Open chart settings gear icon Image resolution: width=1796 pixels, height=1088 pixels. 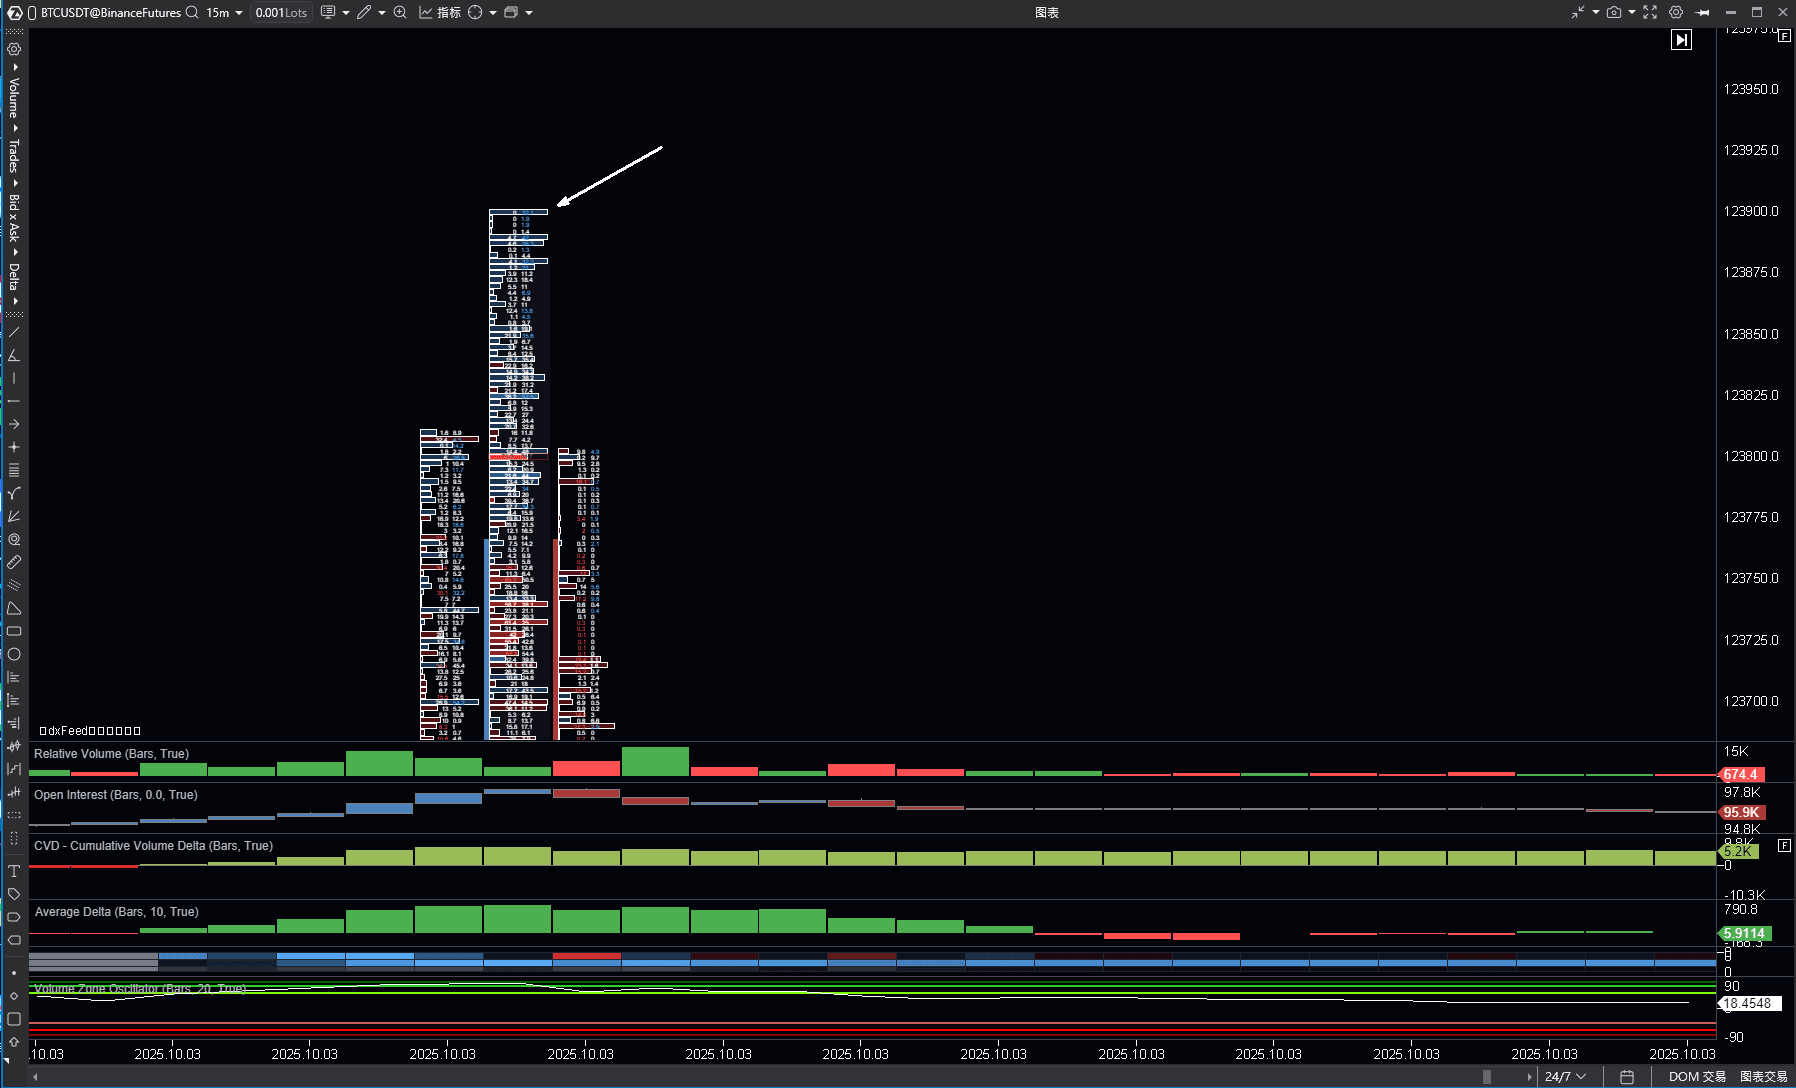click(1676, 13)
